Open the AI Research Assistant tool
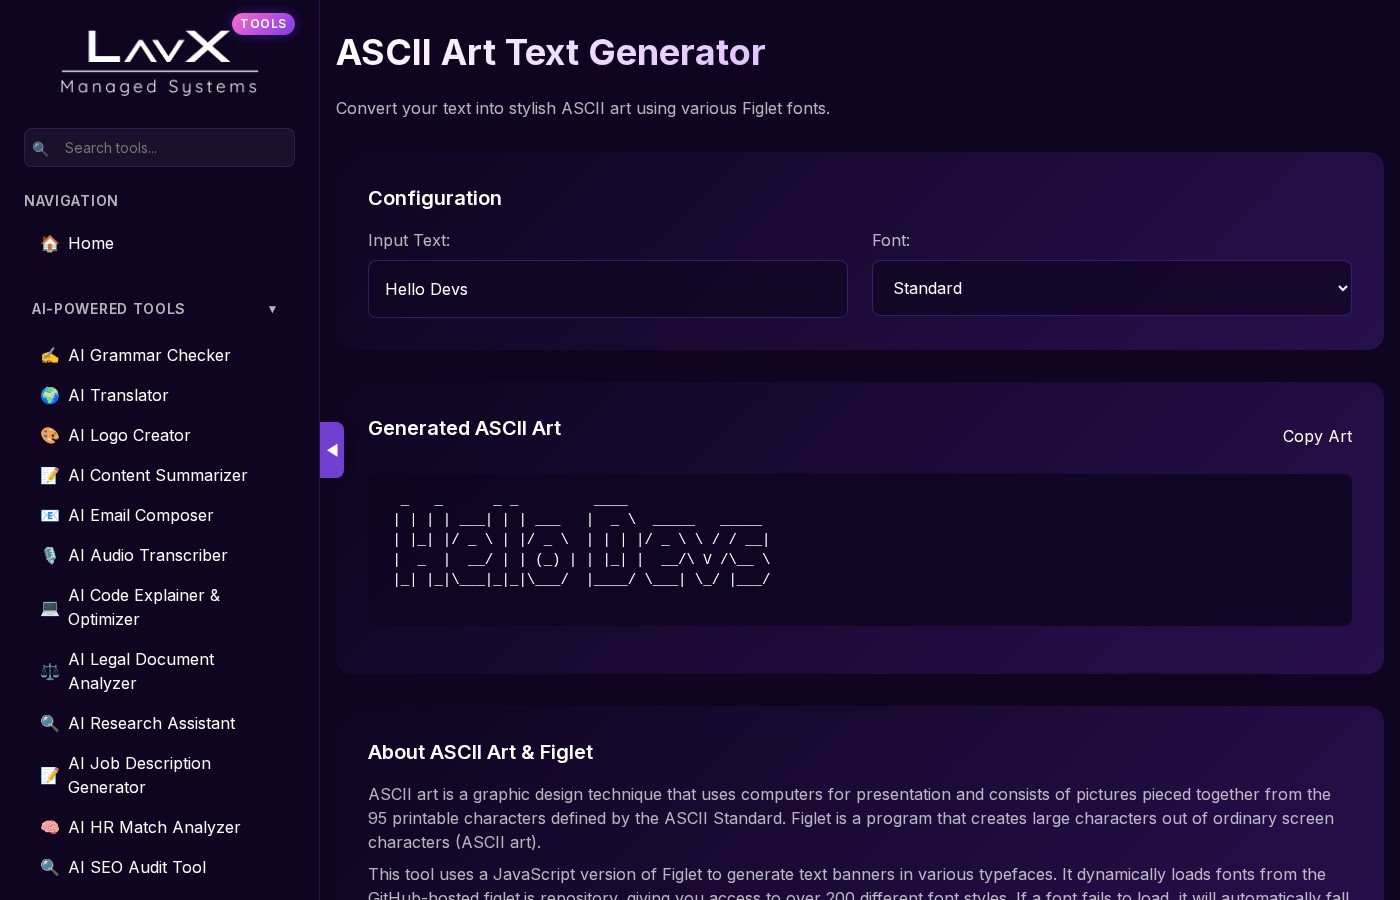This screenshot has height=900, width=1400. coord(151,723)
